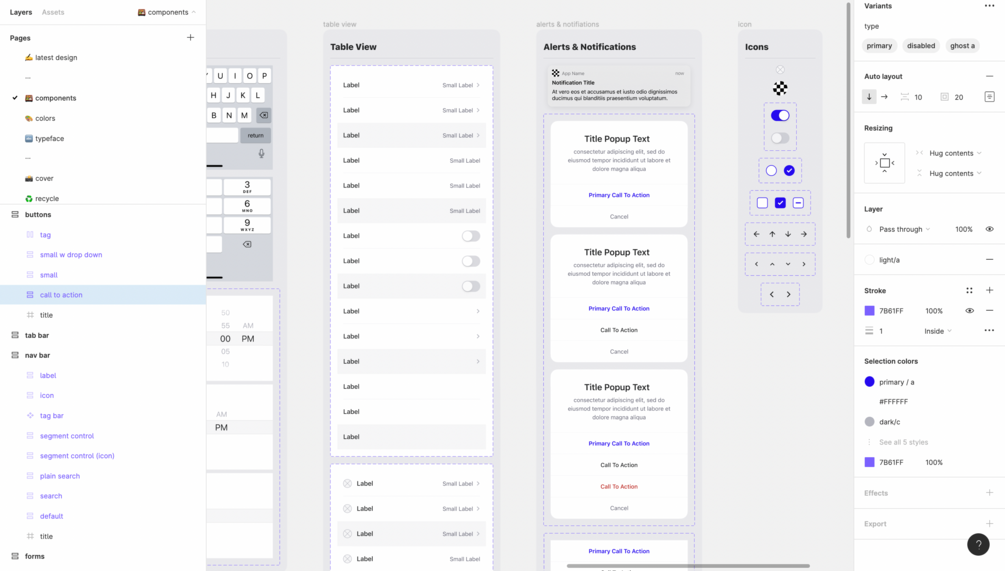The image size is (1005, 571).
Task: Click the canvas horizontal scrollbar
Action: [x=688, y=566]
